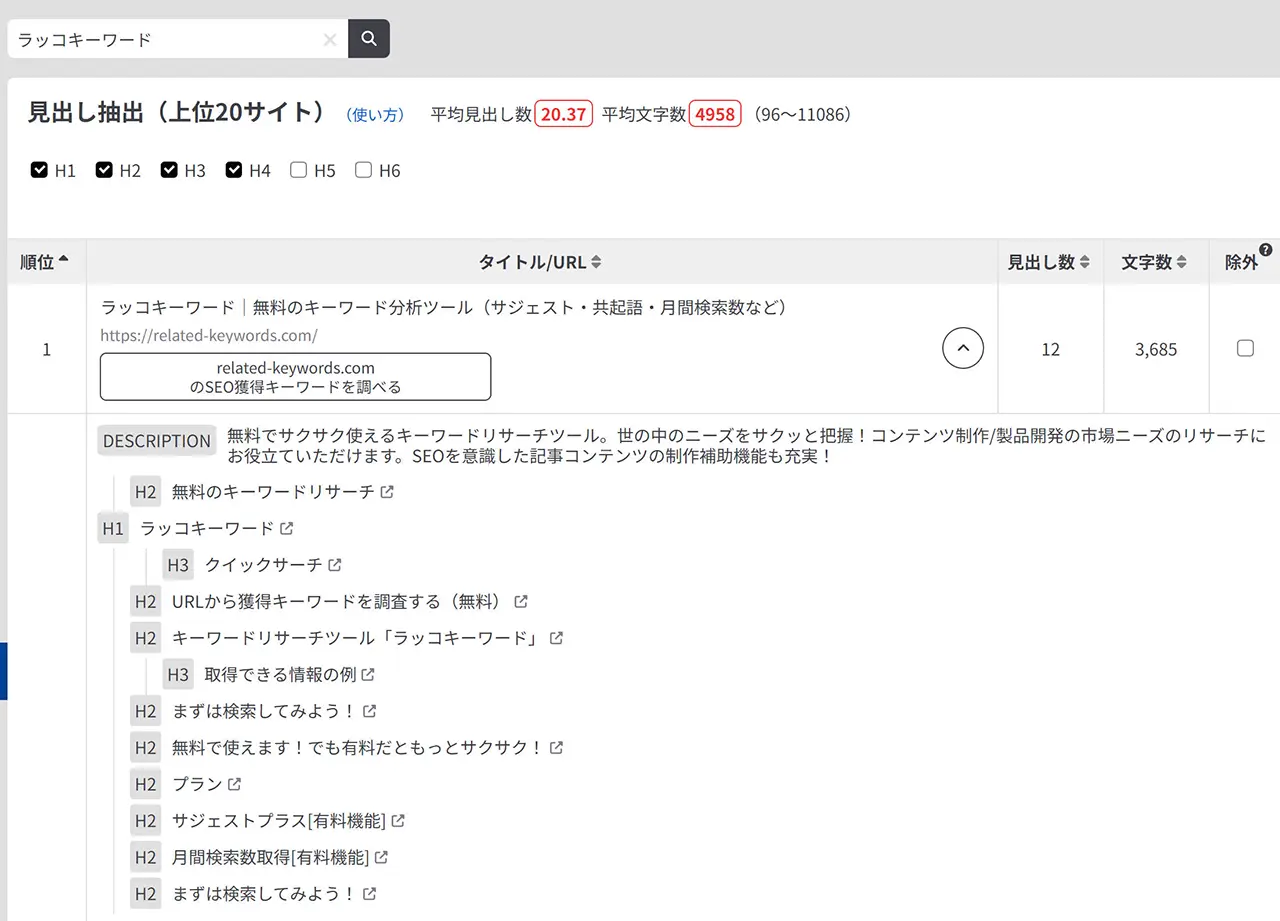1280x921 pixels.
Task: Open external link icon for 取得できる情報の例
Action: (368, 675)
